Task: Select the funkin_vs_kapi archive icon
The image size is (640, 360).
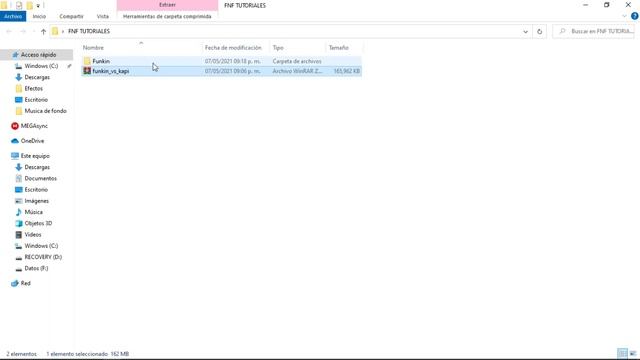Action: coord(87,71)
